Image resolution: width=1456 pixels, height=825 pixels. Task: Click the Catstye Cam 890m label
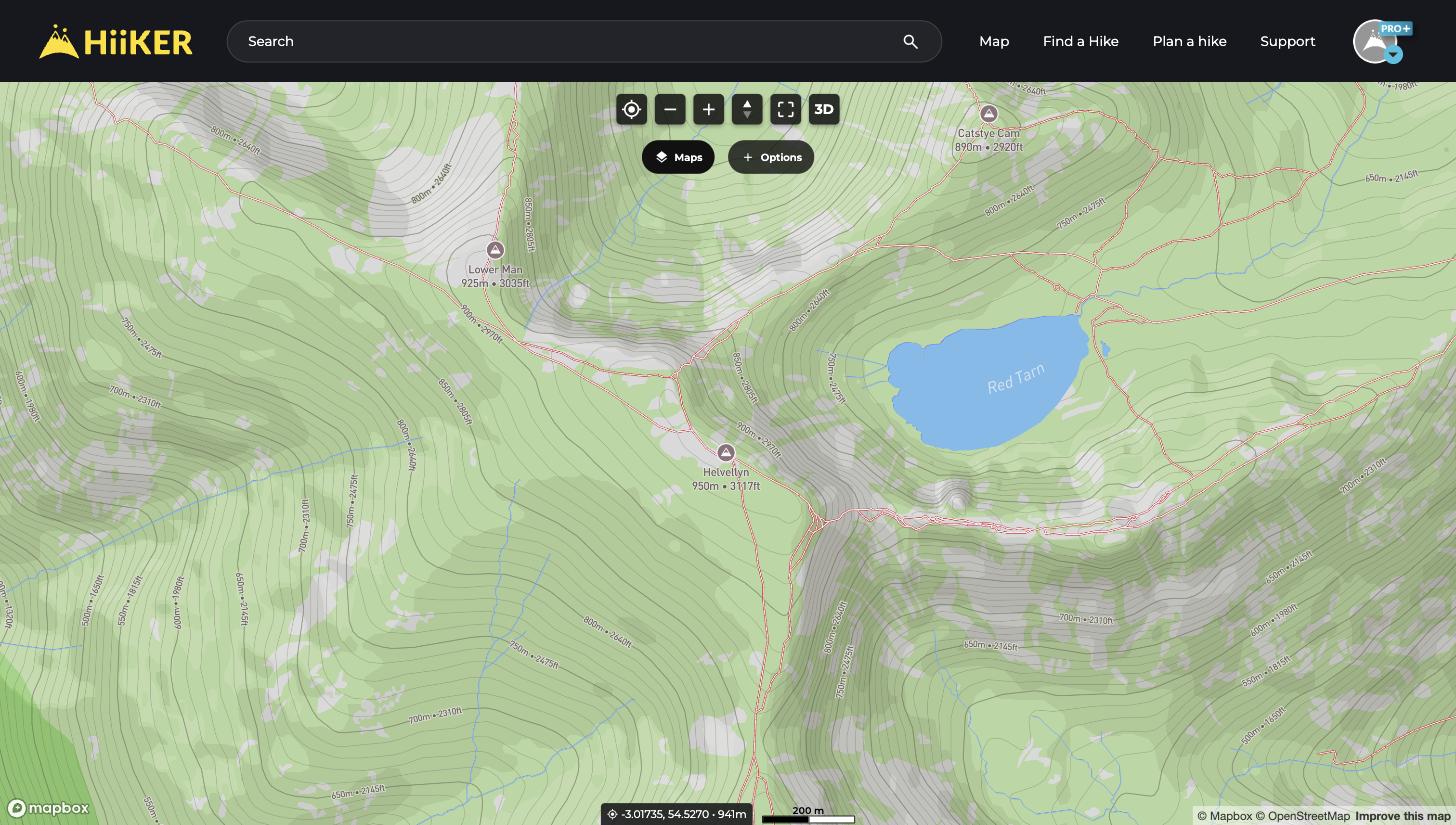989,140
